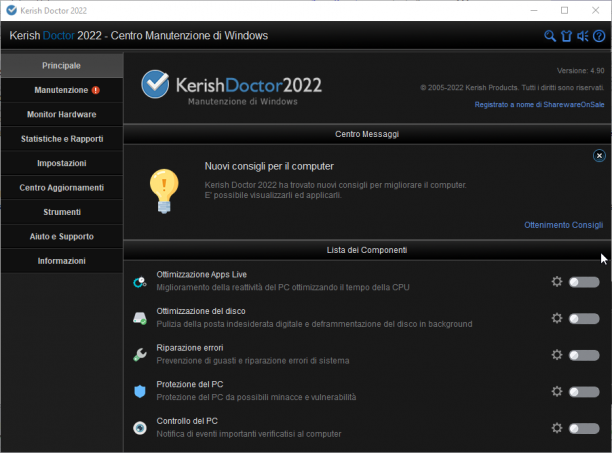Click the Controllo del PC eye icon
The image size is (612, 453).
140,428
